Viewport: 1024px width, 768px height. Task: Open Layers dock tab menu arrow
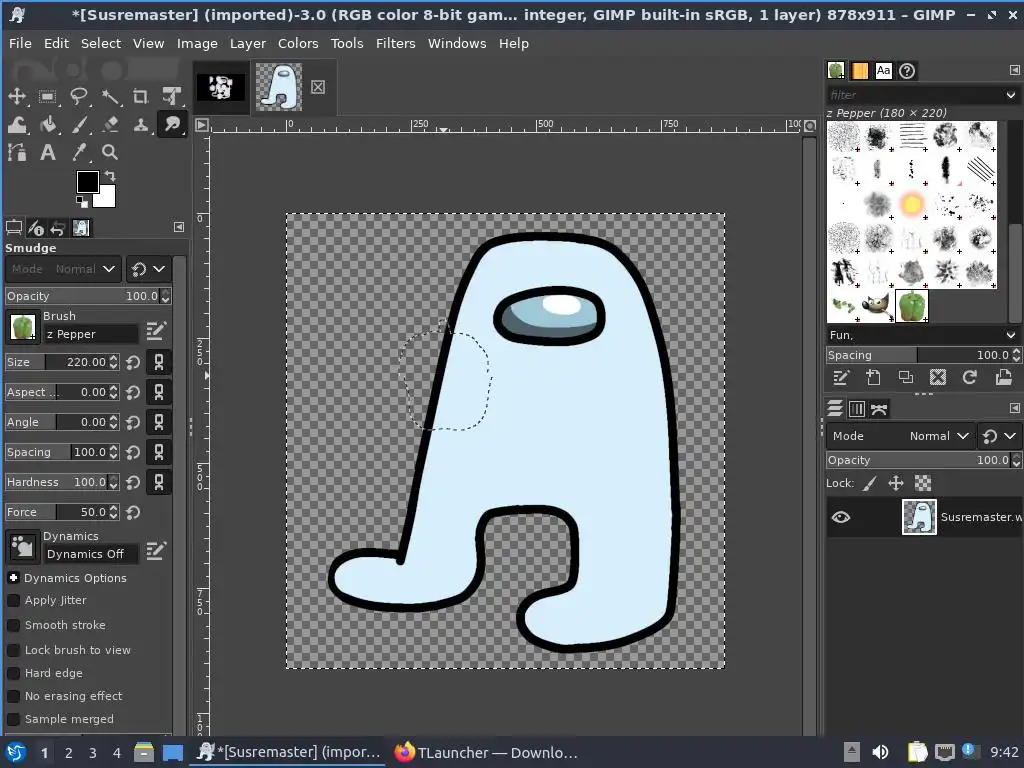click(x=1014, y=408)
